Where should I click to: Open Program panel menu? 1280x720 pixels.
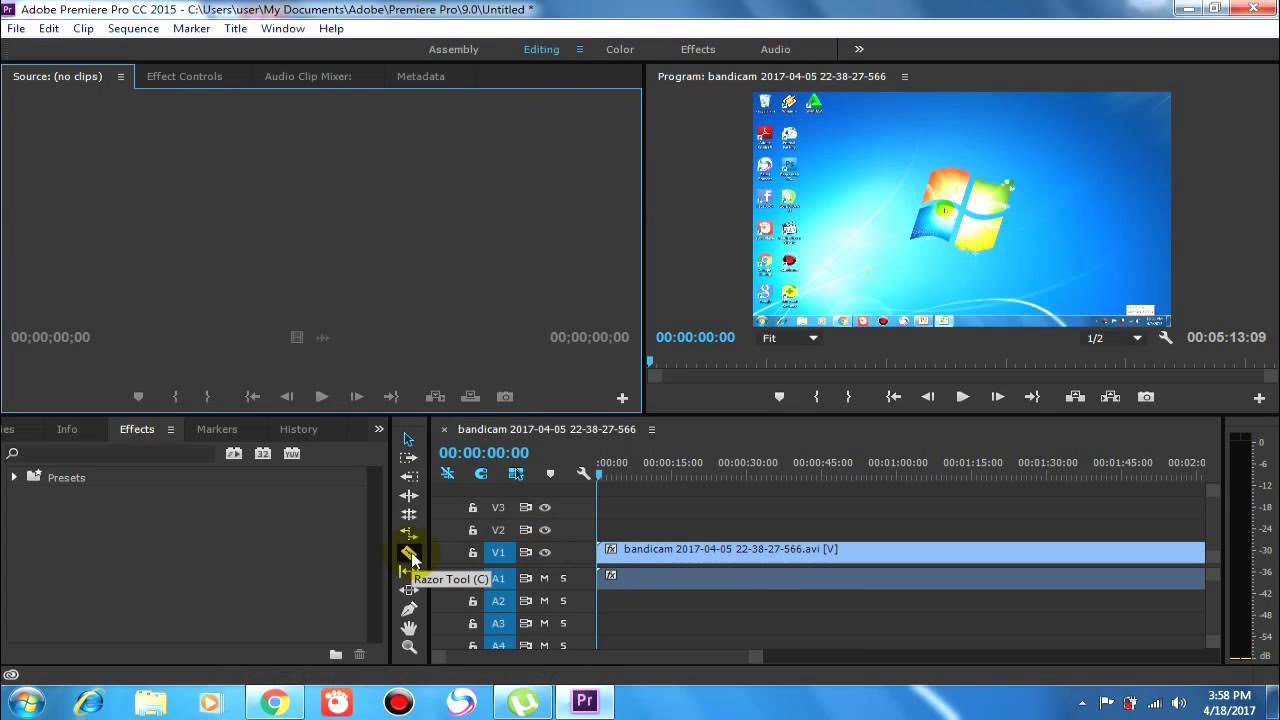[x=905, y=77]
